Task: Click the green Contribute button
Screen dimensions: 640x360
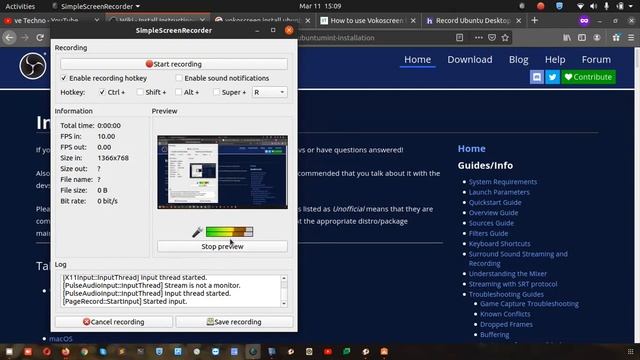Action: coord(589,77)
